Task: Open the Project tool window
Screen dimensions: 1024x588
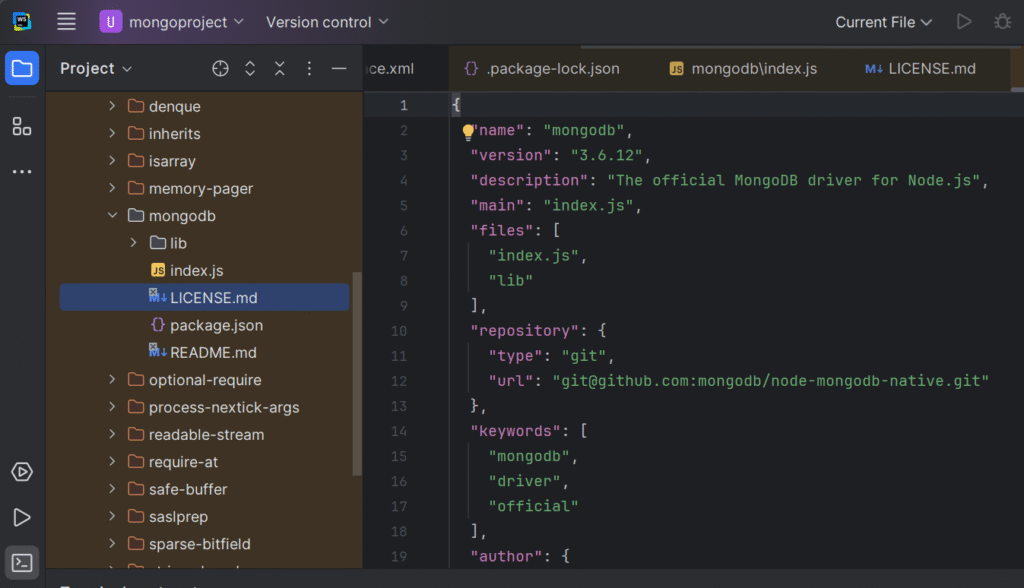Action: (x=22, y=68)
